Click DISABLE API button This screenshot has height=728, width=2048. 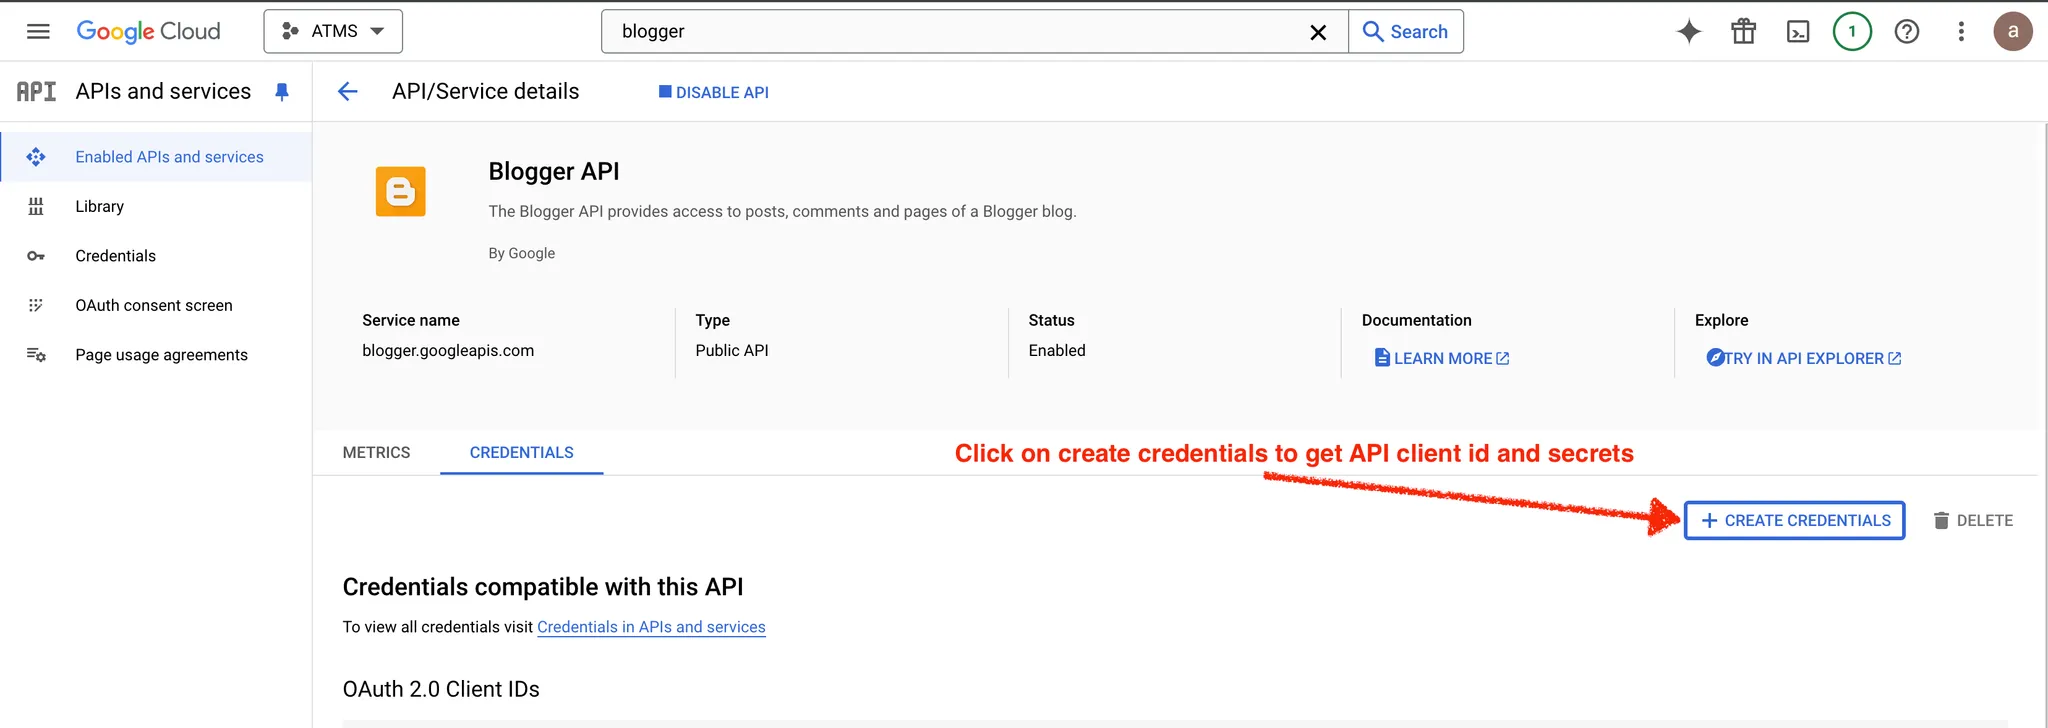click(714, 92)
